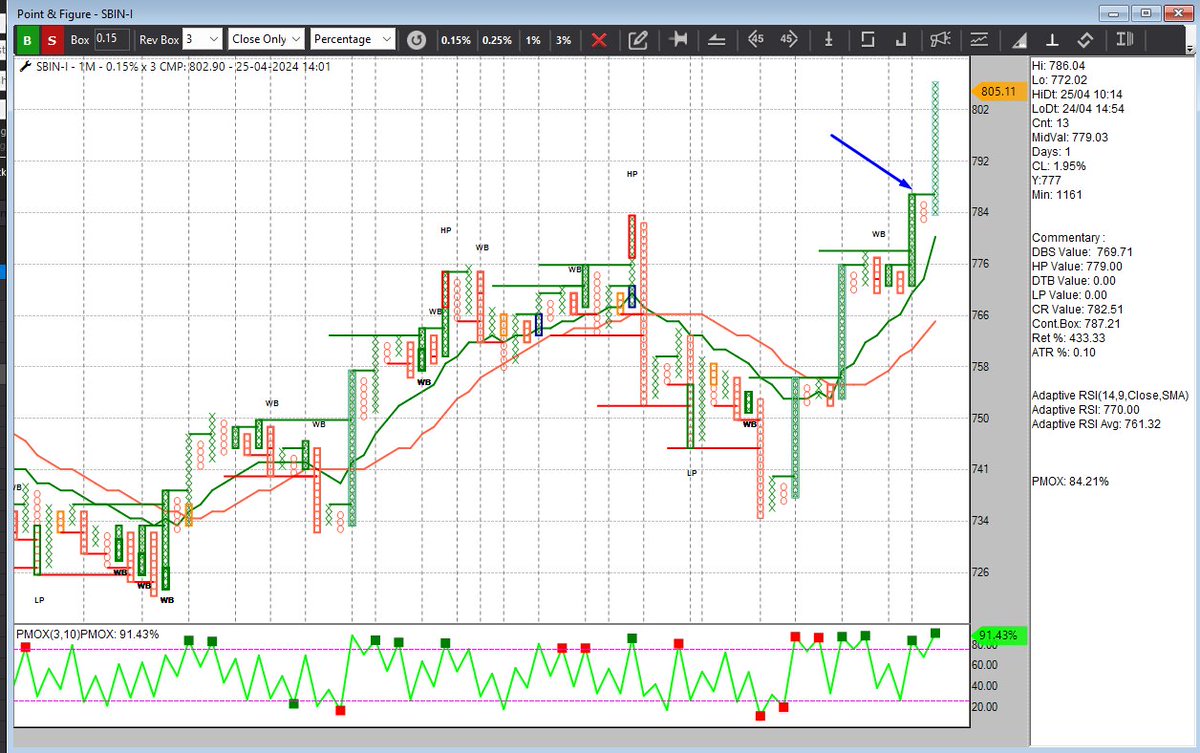Click the Hi: 786.04 value
This screenshot has width=1200, height=753.
tap(1057, 64)
